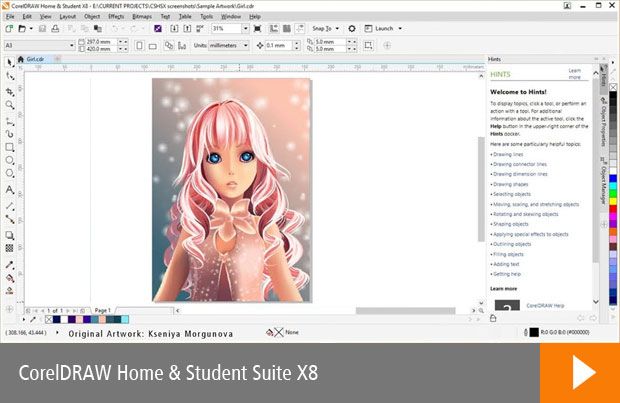Click the Options gear icon in toolbar
620x403 pixels.
coord(351,29)
